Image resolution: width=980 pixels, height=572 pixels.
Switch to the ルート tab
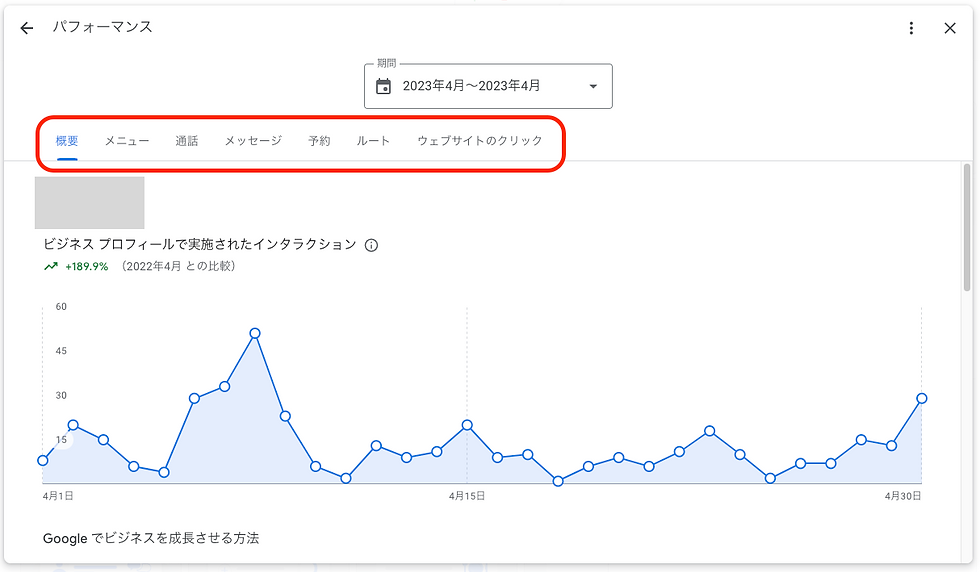[x=373, y=141]
